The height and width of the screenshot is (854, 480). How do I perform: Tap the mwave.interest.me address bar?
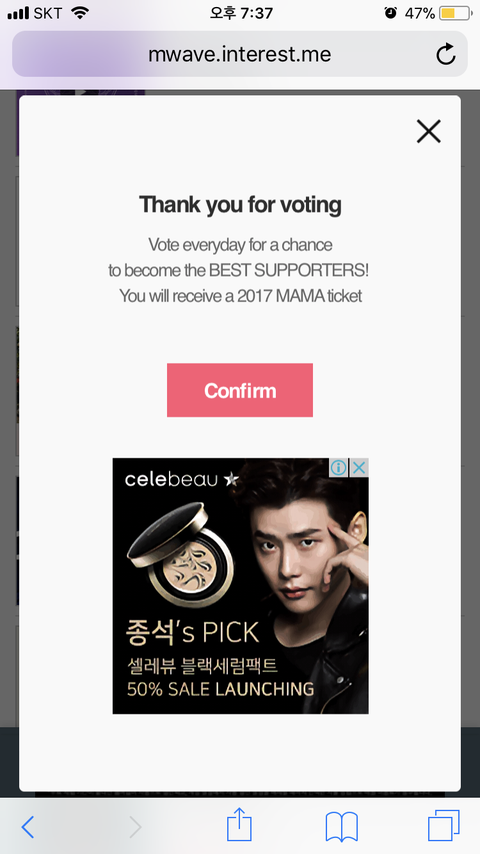[240, 54]
